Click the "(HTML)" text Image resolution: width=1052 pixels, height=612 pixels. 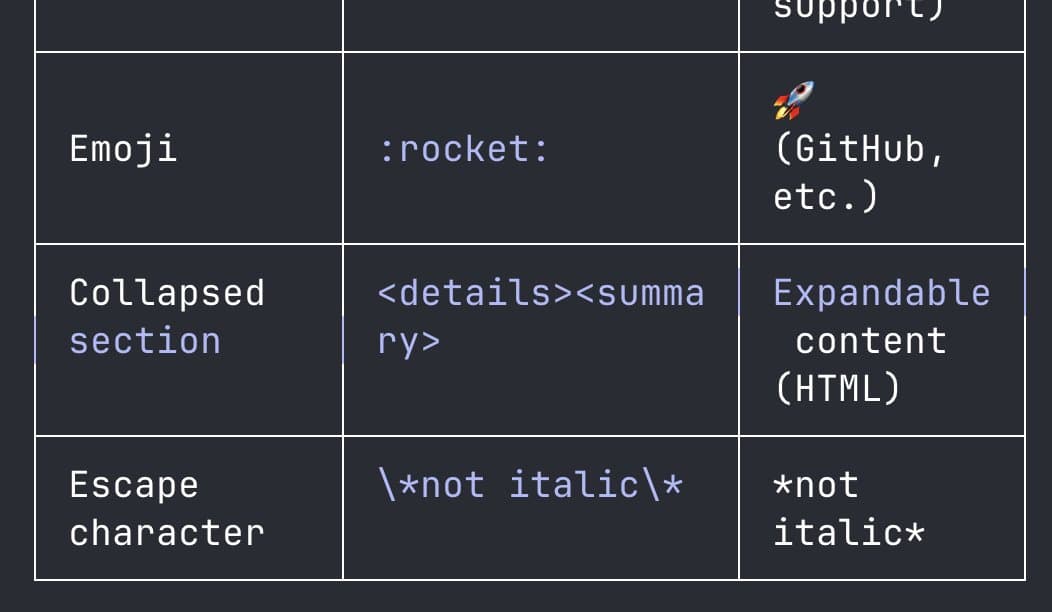pyautogui.click(x=837, y=388)
